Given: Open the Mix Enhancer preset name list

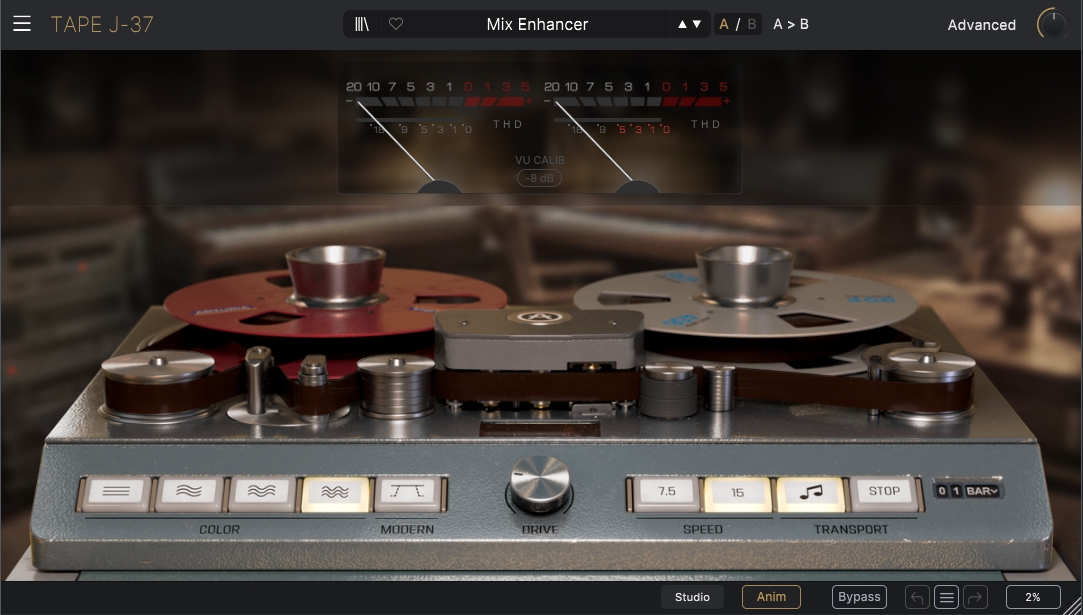Looking at the screenshot, I should point(537,24).
